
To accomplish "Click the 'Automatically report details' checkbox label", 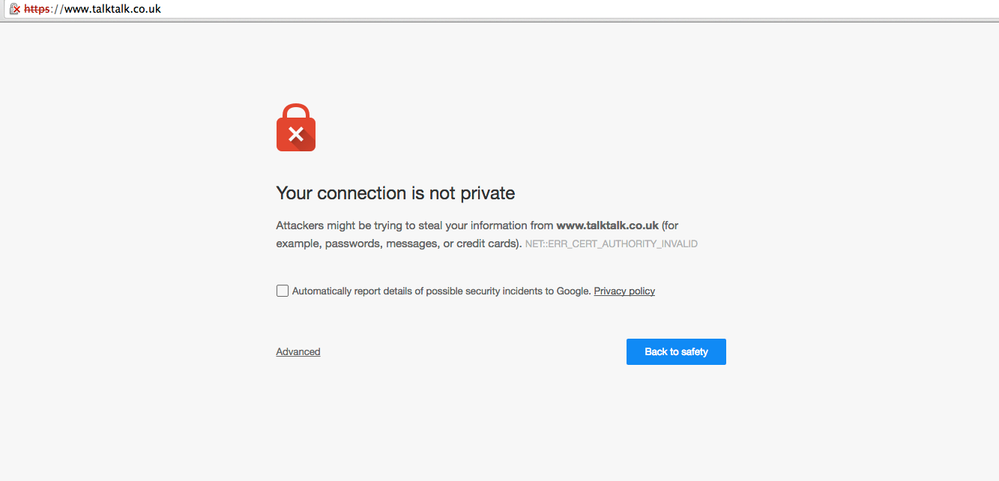I will [350, 291].
